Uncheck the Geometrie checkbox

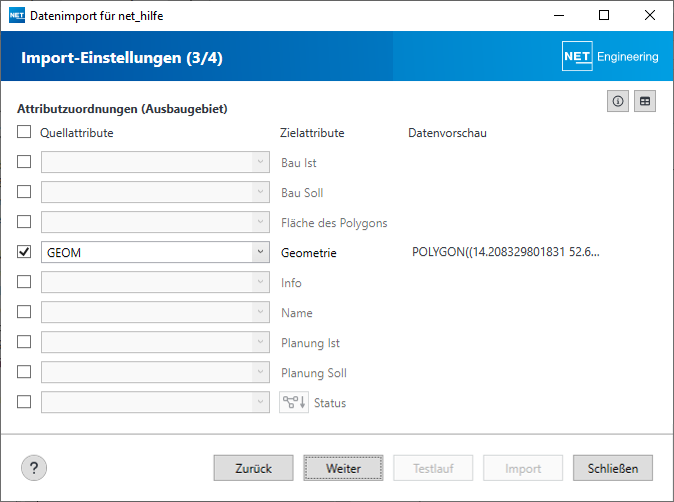pyautogui.click(x=24, y=251)
